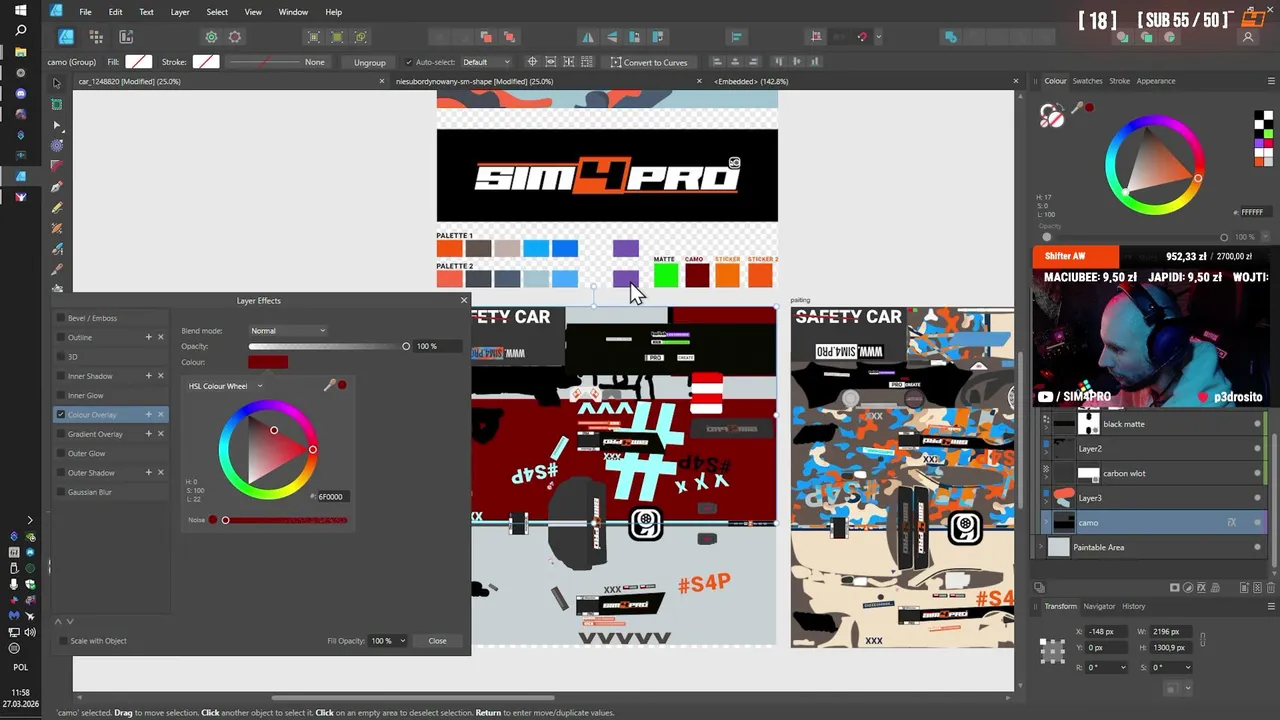Screen dimensions: 1280x720
Task: Open the Discord icon on taskbar
Action: [21, 93]
